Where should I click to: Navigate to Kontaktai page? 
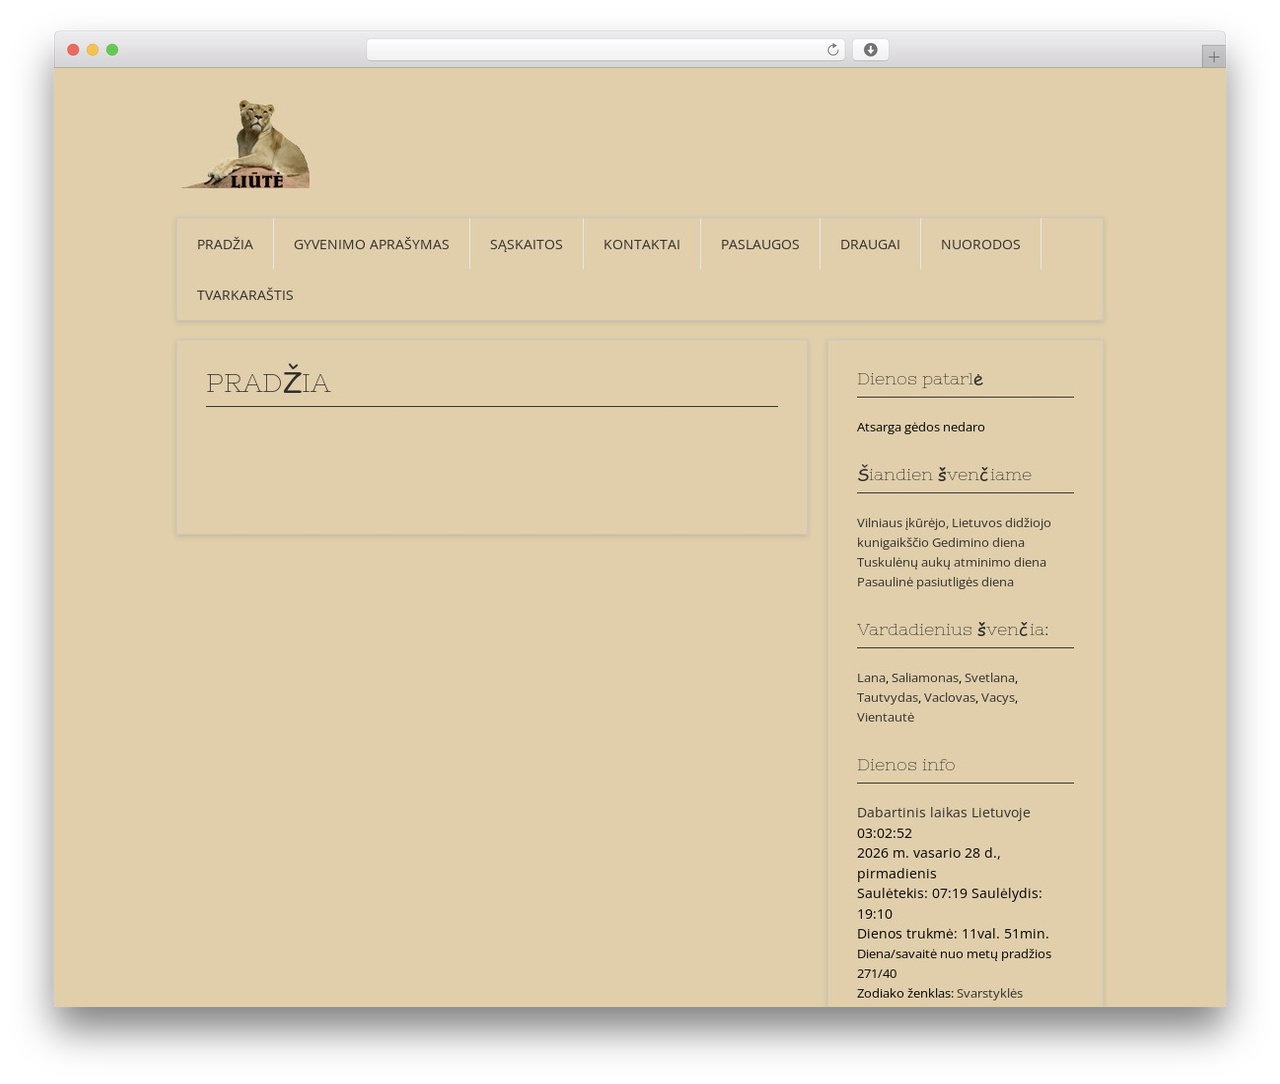coord(642,244)
